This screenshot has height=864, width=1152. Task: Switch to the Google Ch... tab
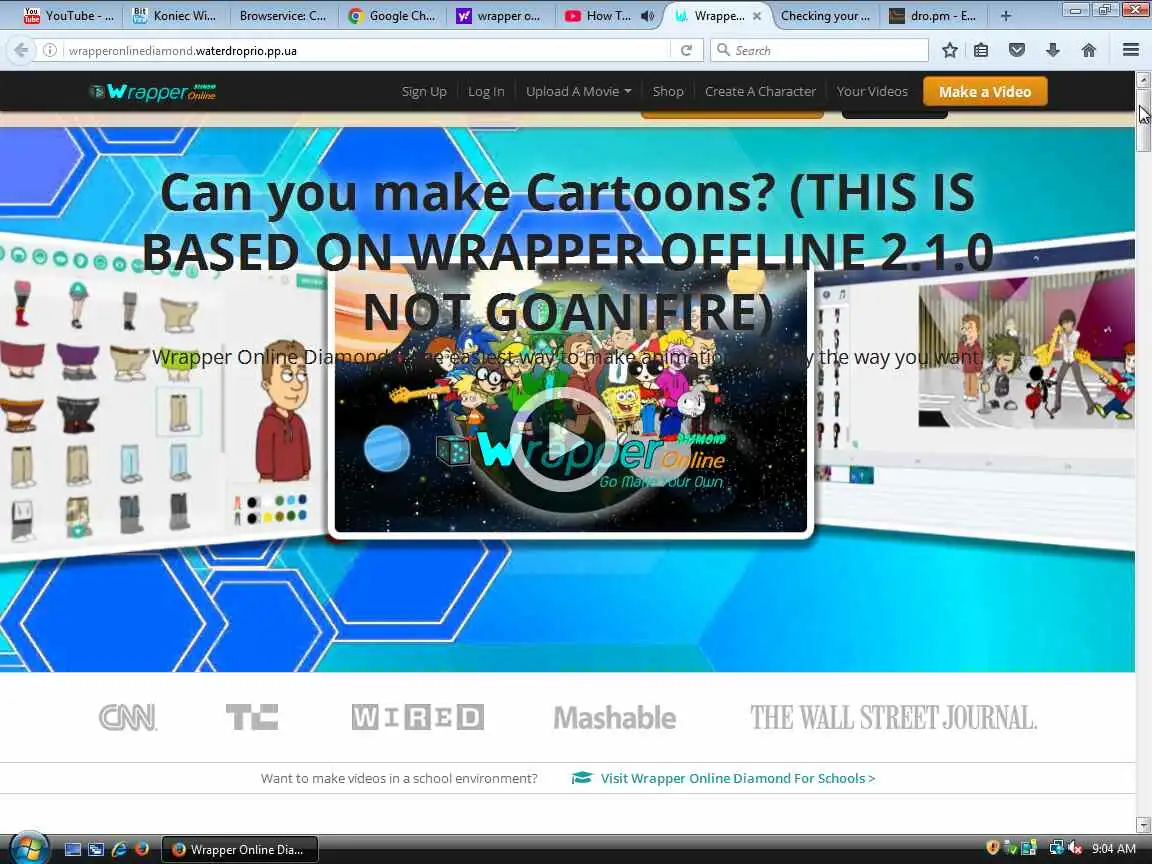[392, 15]
